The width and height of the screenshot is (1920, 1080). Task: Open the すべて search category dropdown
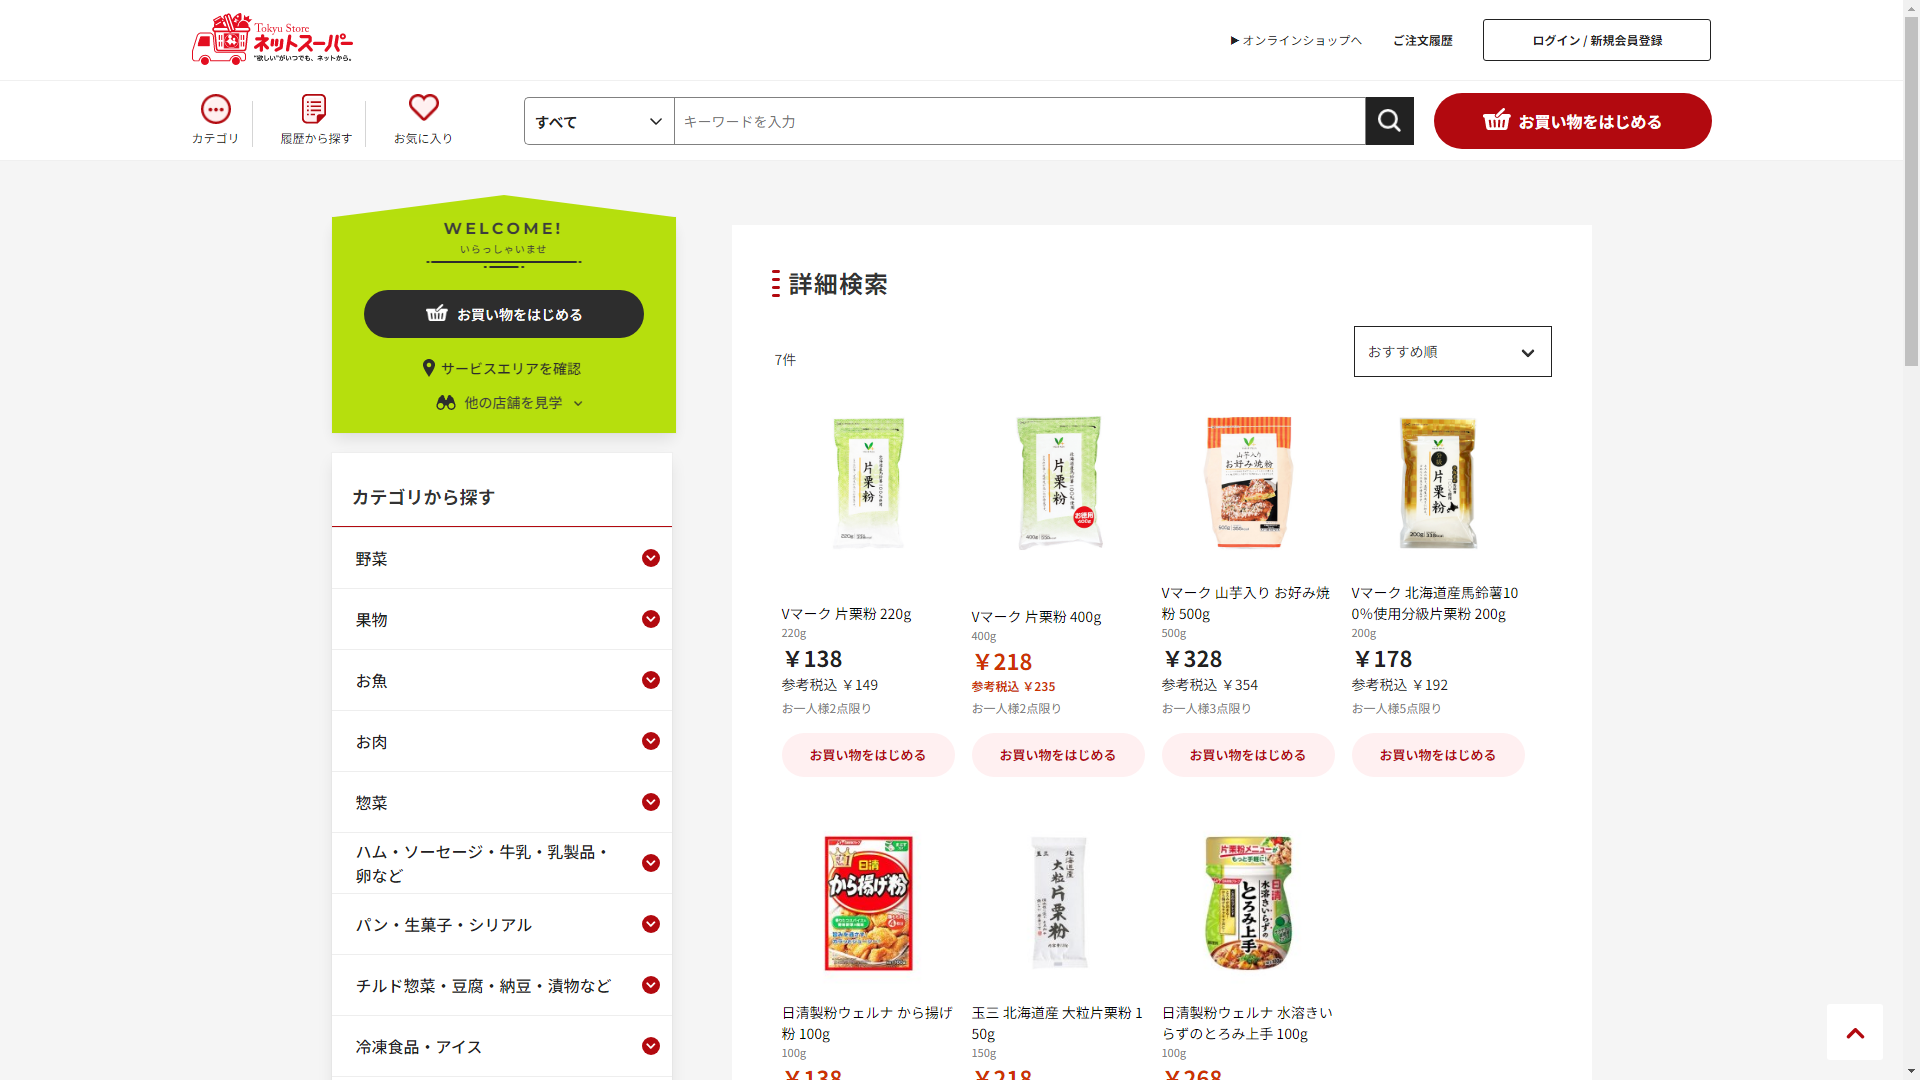pyautogui.click(x=599, y=121)
